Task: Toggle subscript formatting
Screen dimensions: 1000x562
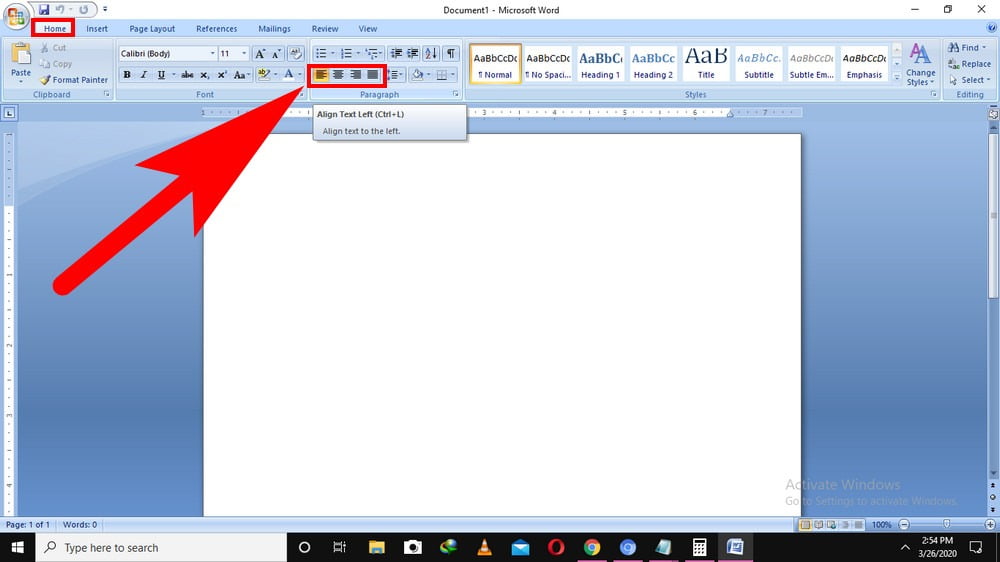Action: pos(205,75)
